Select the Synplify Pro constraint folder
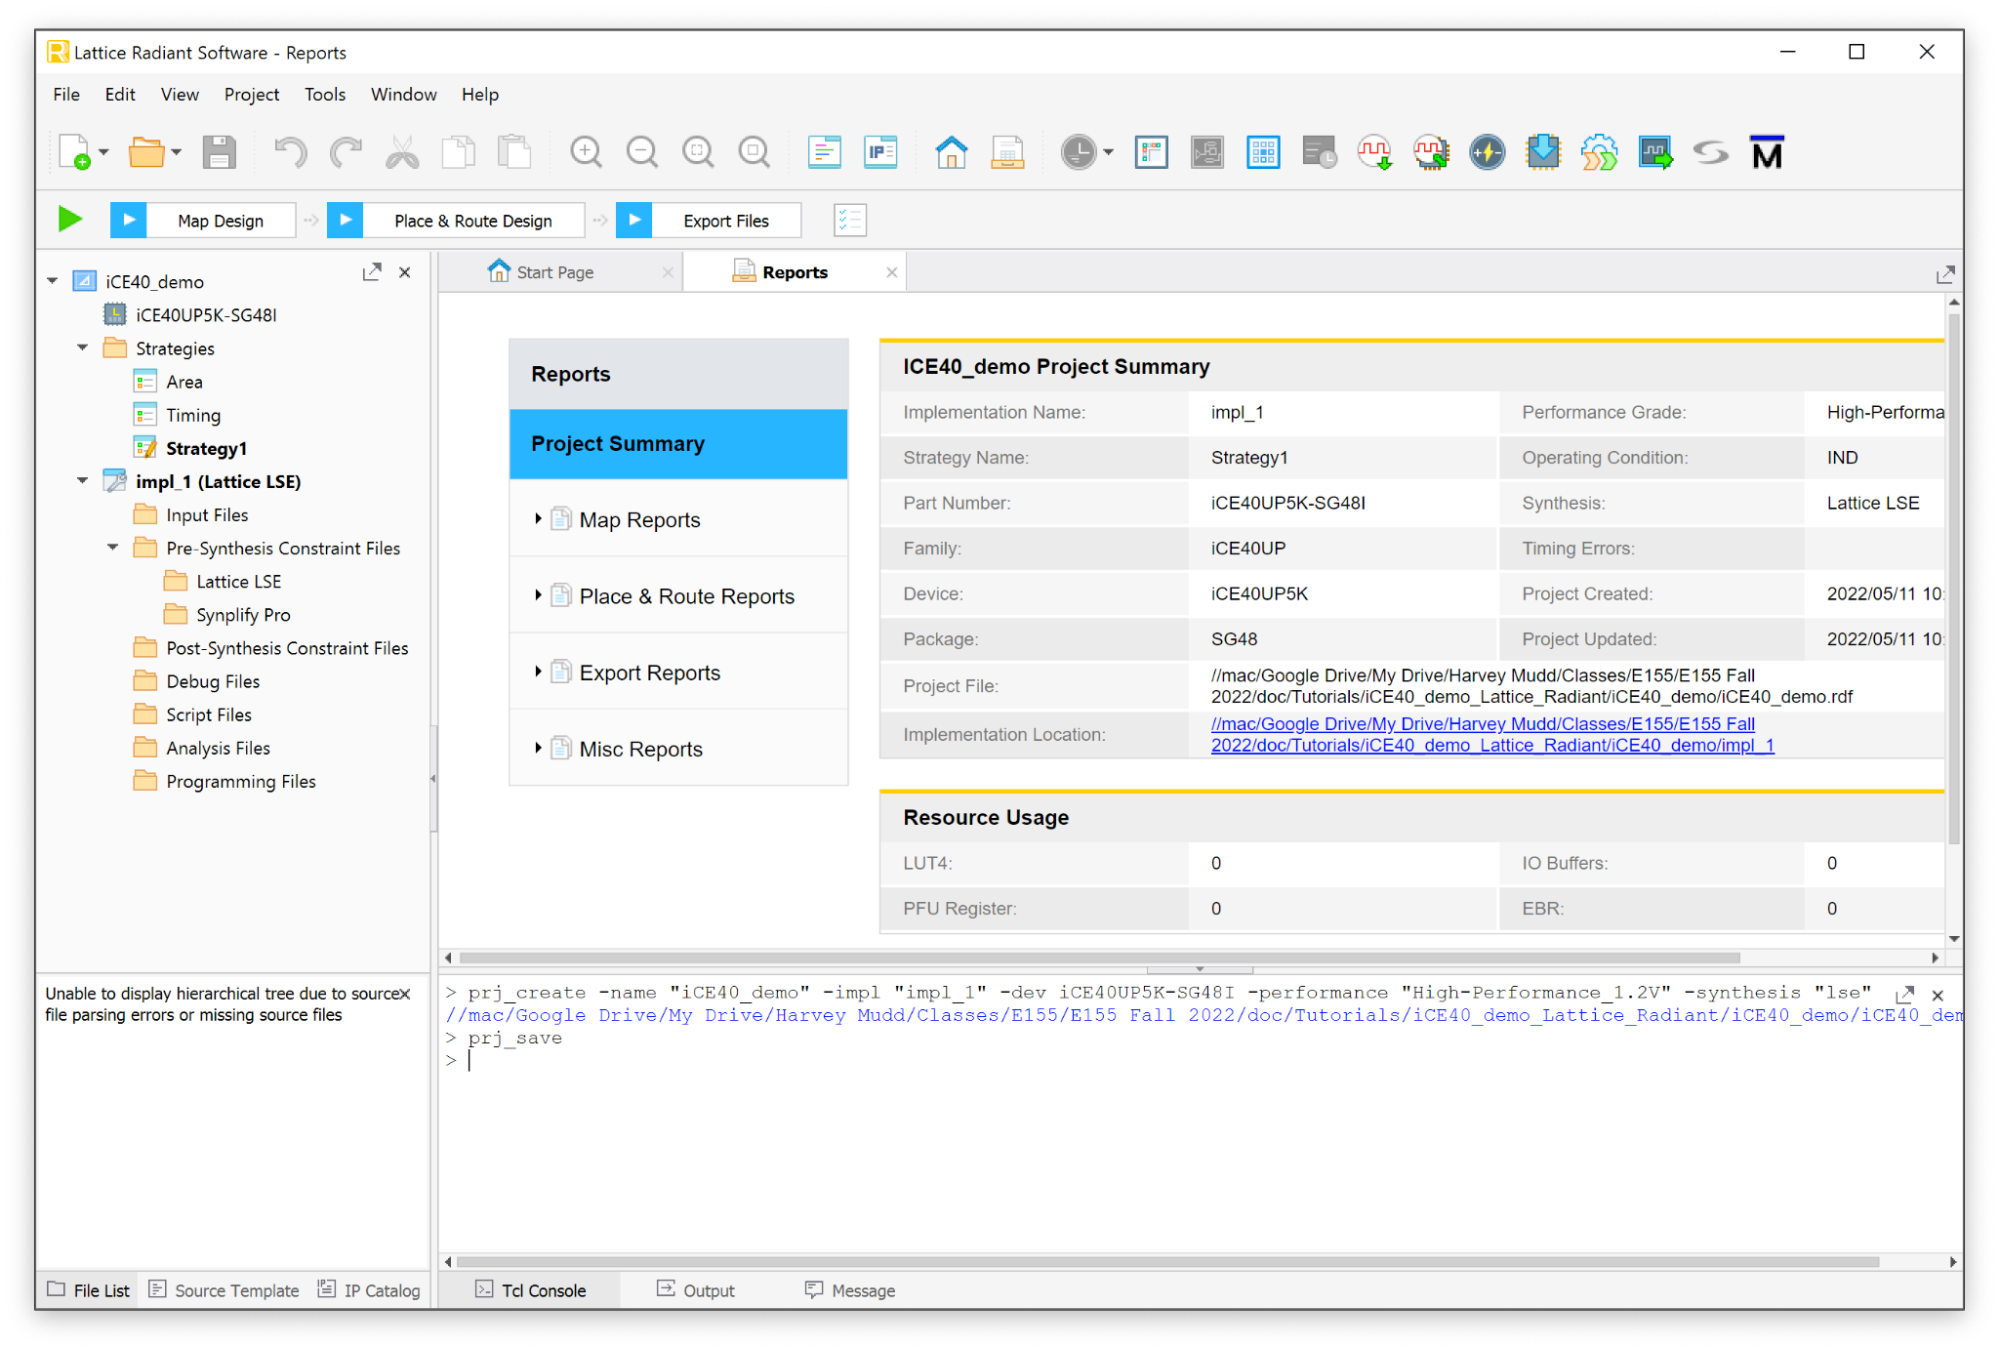1999x1351 pixels. [243, 615]
